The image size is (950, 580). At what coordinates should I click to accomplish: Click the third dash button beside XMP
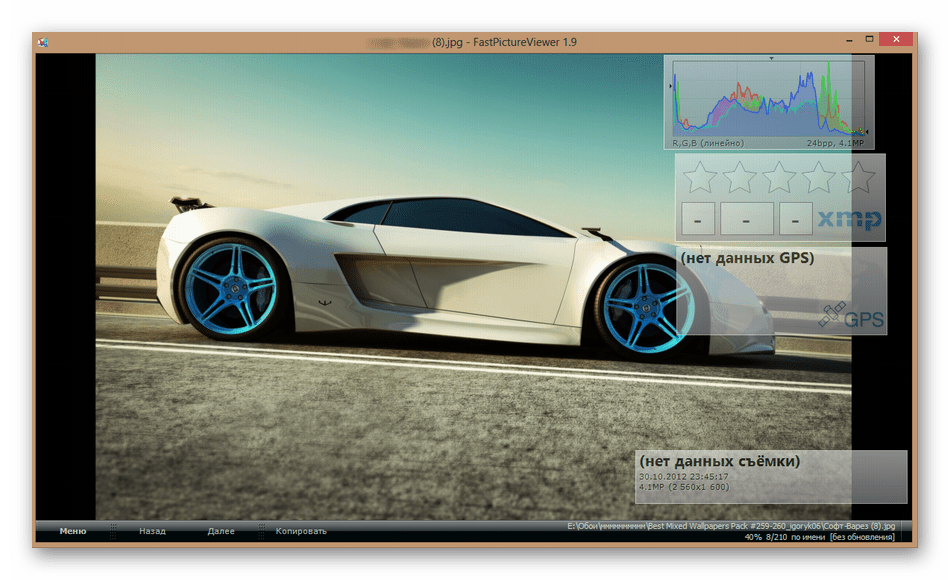click(796, 219)
